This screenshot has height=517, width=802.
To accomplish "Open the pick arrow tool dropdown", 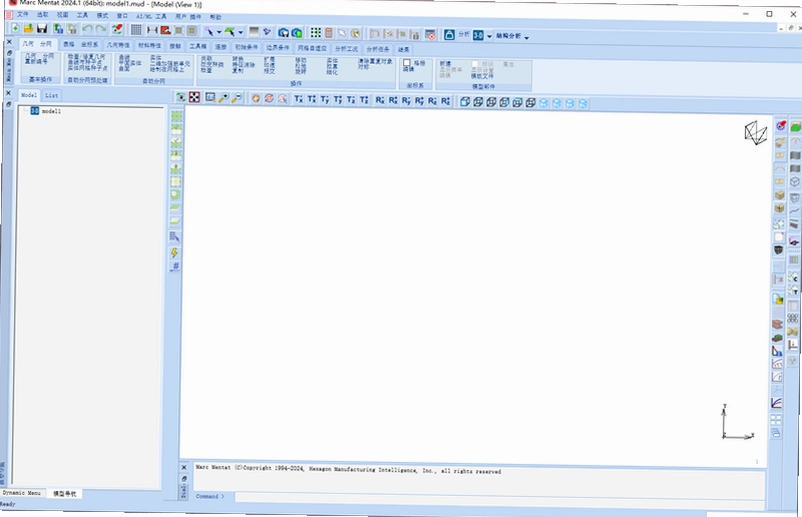I will coord(219,32).
